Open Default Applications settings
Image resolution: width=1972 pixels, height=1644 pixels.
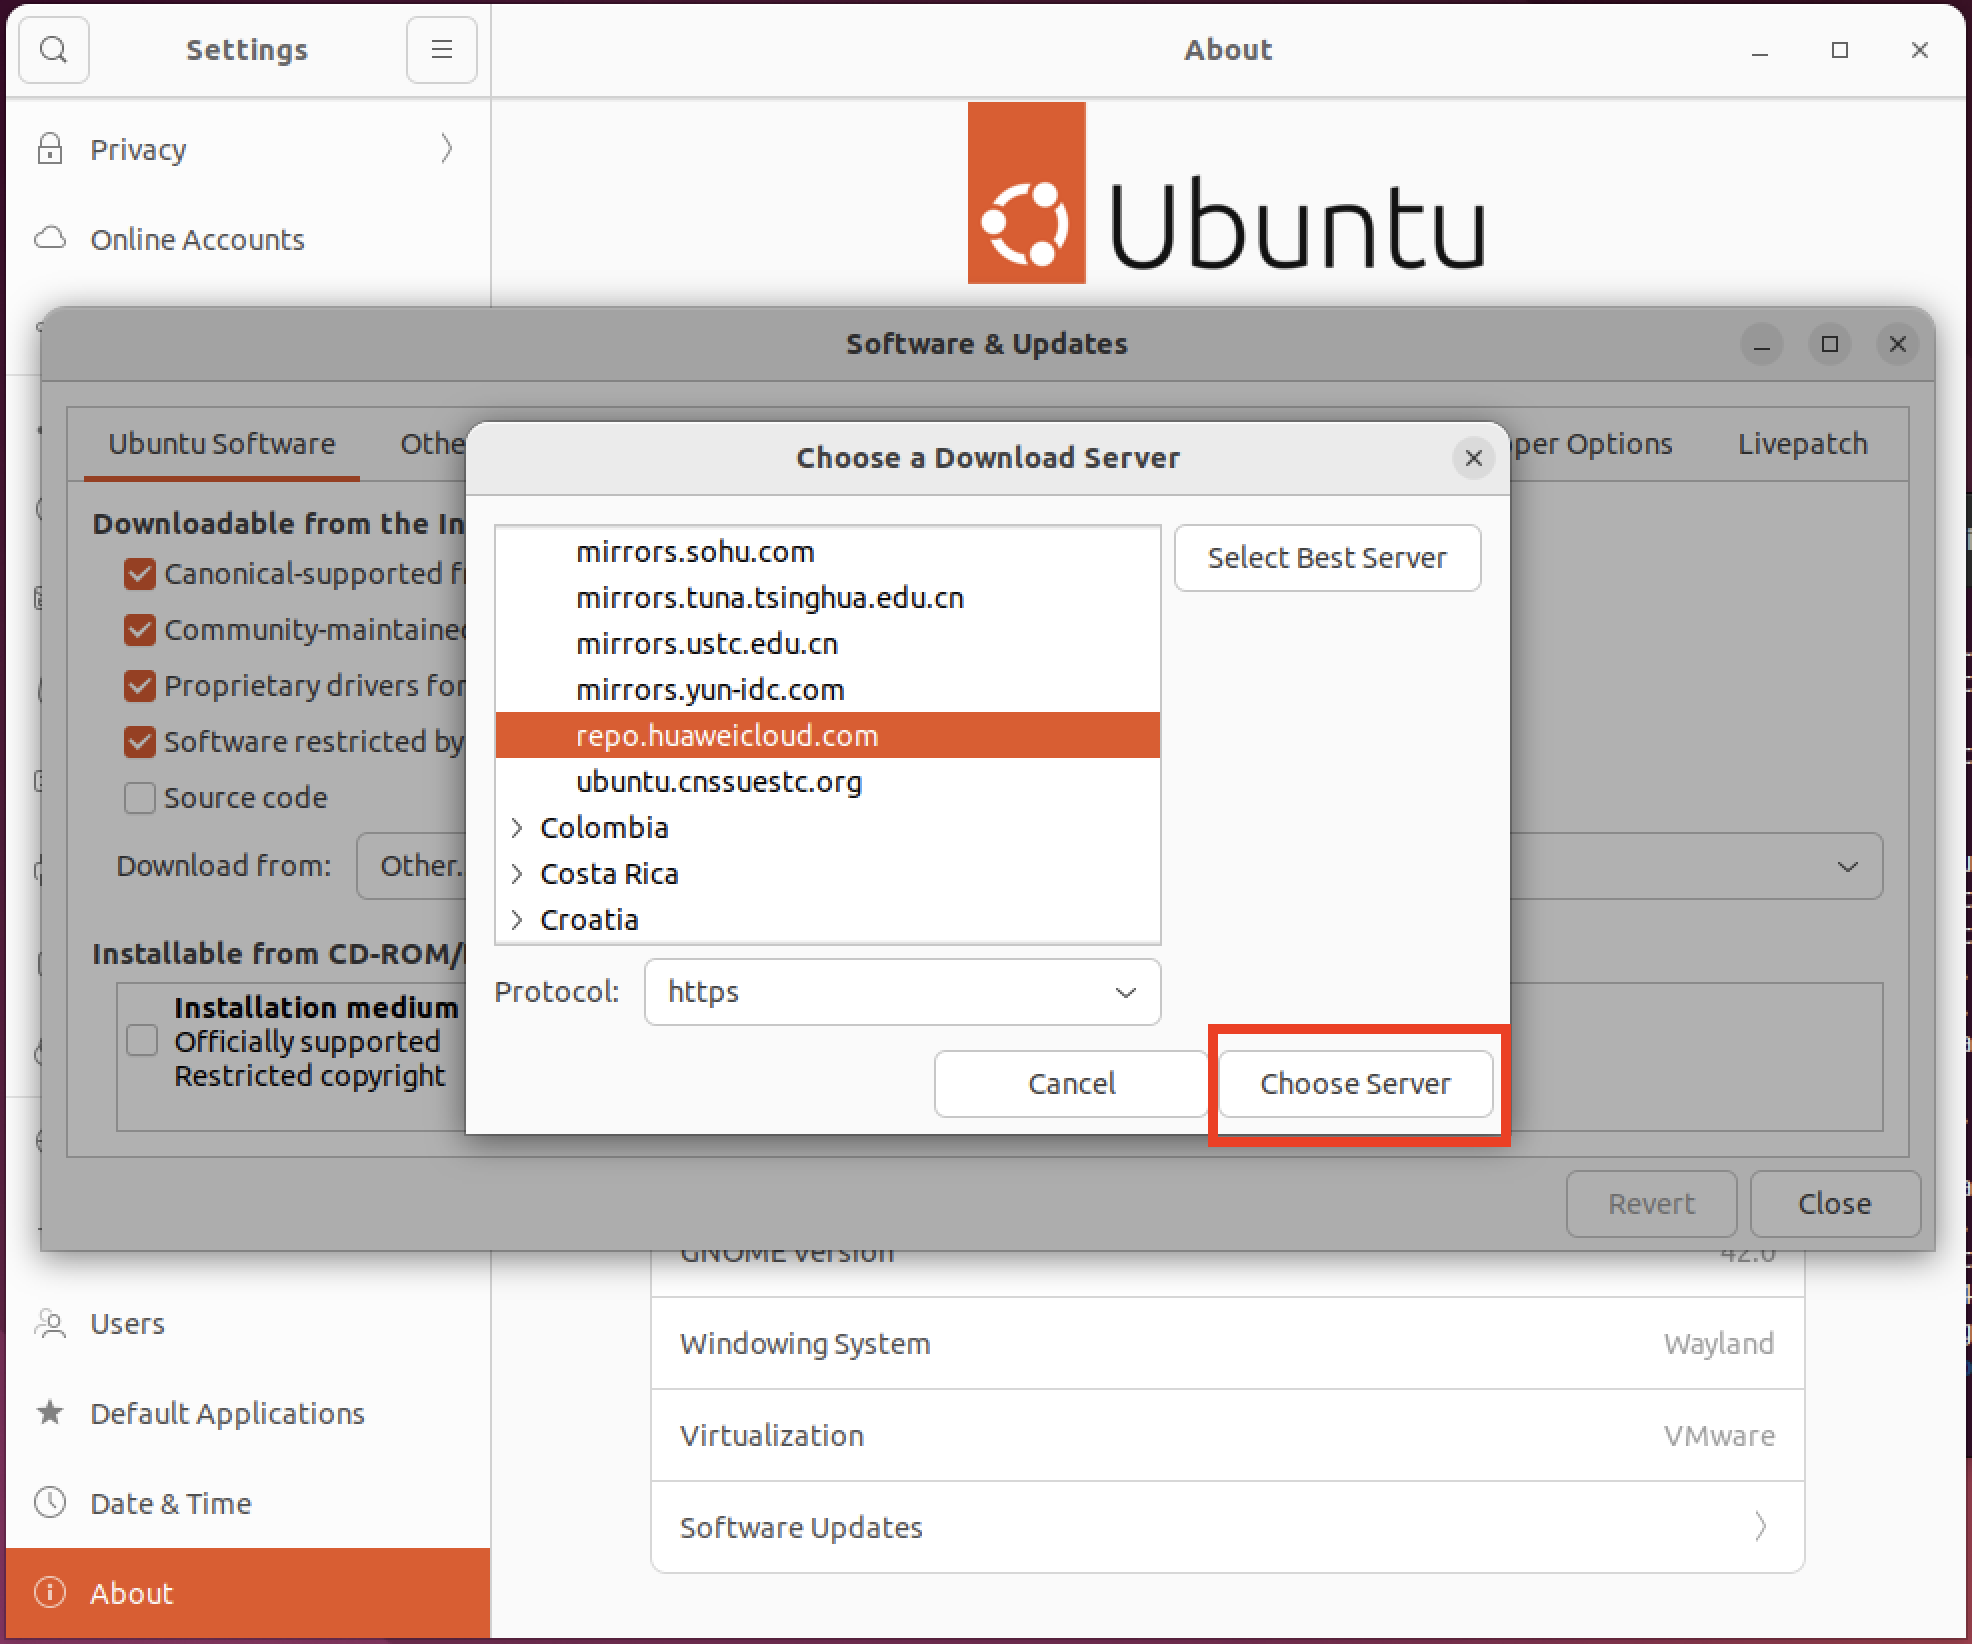point(228,1413)
